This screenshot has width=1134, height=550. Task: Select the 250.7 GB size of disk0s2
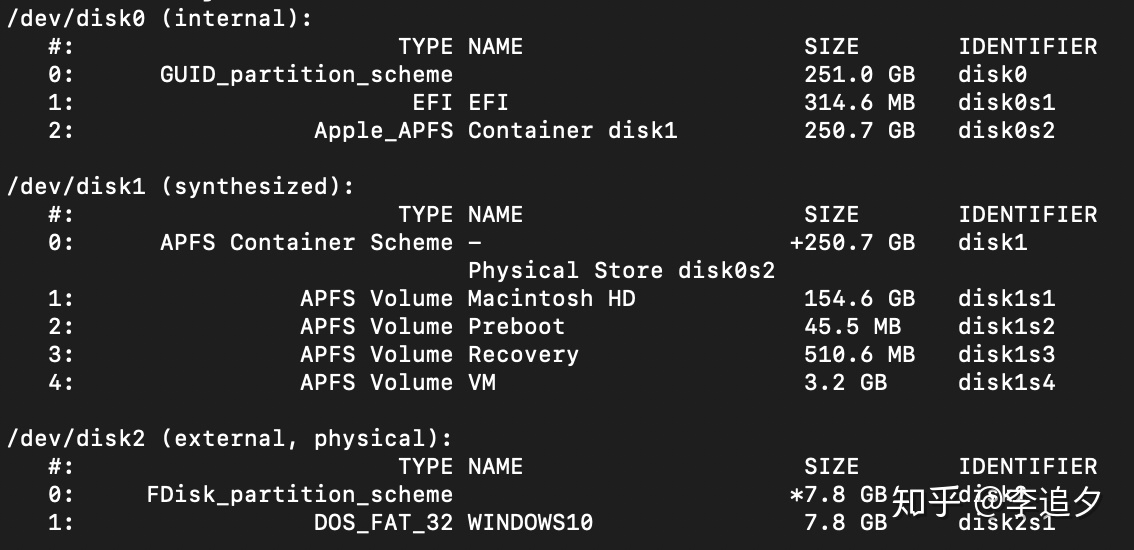860,131
